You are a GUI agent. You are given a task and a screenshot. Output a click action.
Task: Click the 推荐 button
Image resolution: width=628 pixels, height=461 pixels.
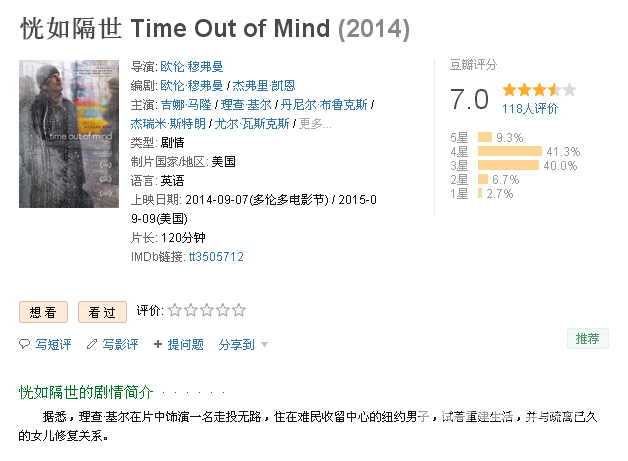coord(588,339)
